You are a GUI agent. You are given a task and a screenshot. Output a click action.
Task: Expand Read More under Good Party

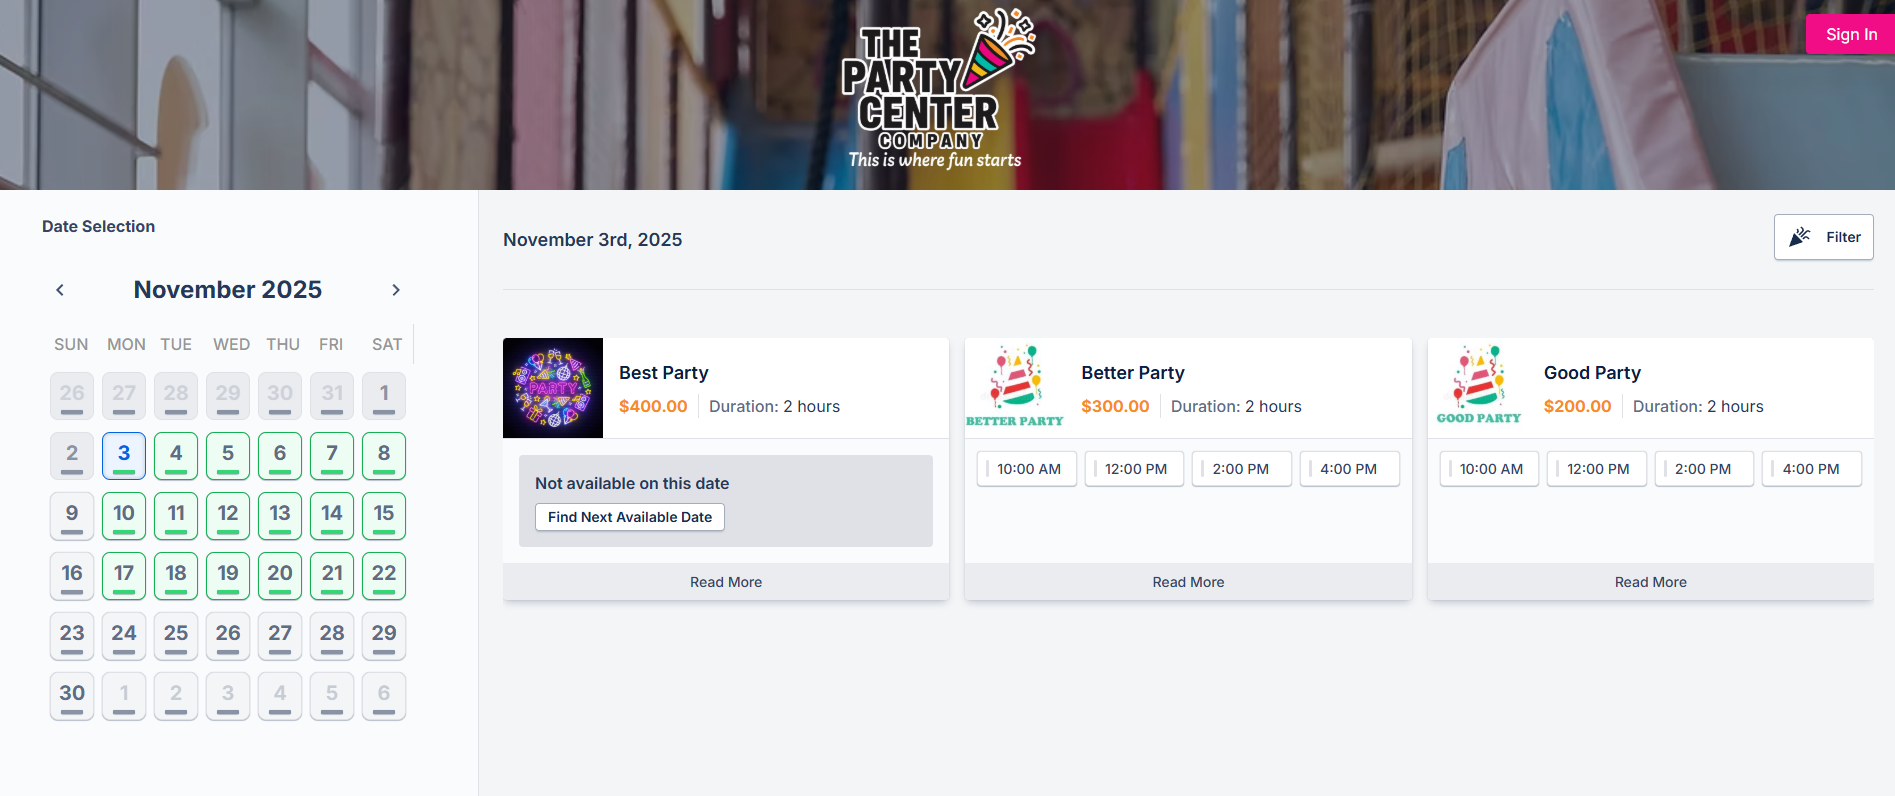tap(1650, 582)
